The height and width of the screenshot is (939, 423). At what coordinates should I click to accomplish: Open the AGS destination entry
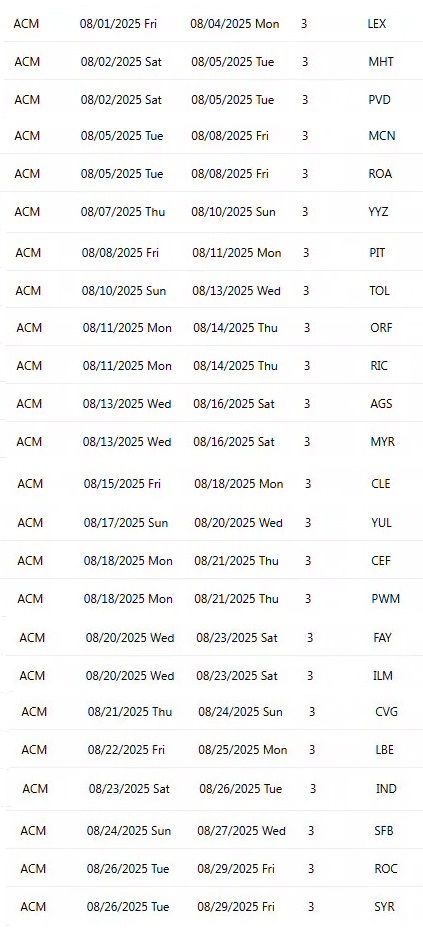[x=381, y=404]
